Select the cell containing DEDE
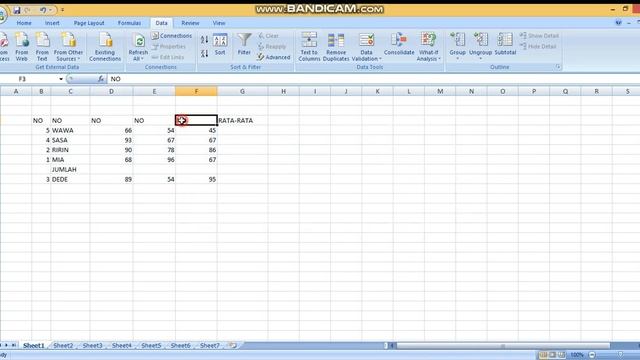This screenshot has width=640, height=360. (70, 180)
